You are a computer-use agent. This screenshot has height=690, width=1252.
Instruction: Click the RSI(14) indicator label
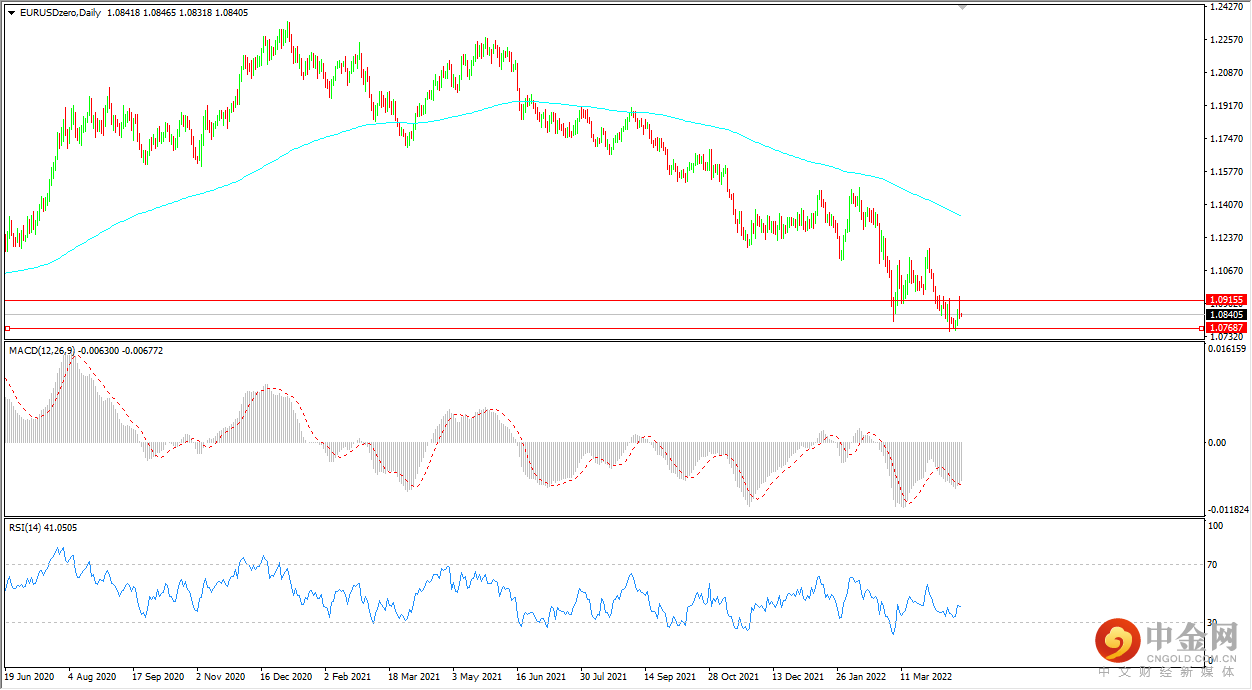pos(26,527)
